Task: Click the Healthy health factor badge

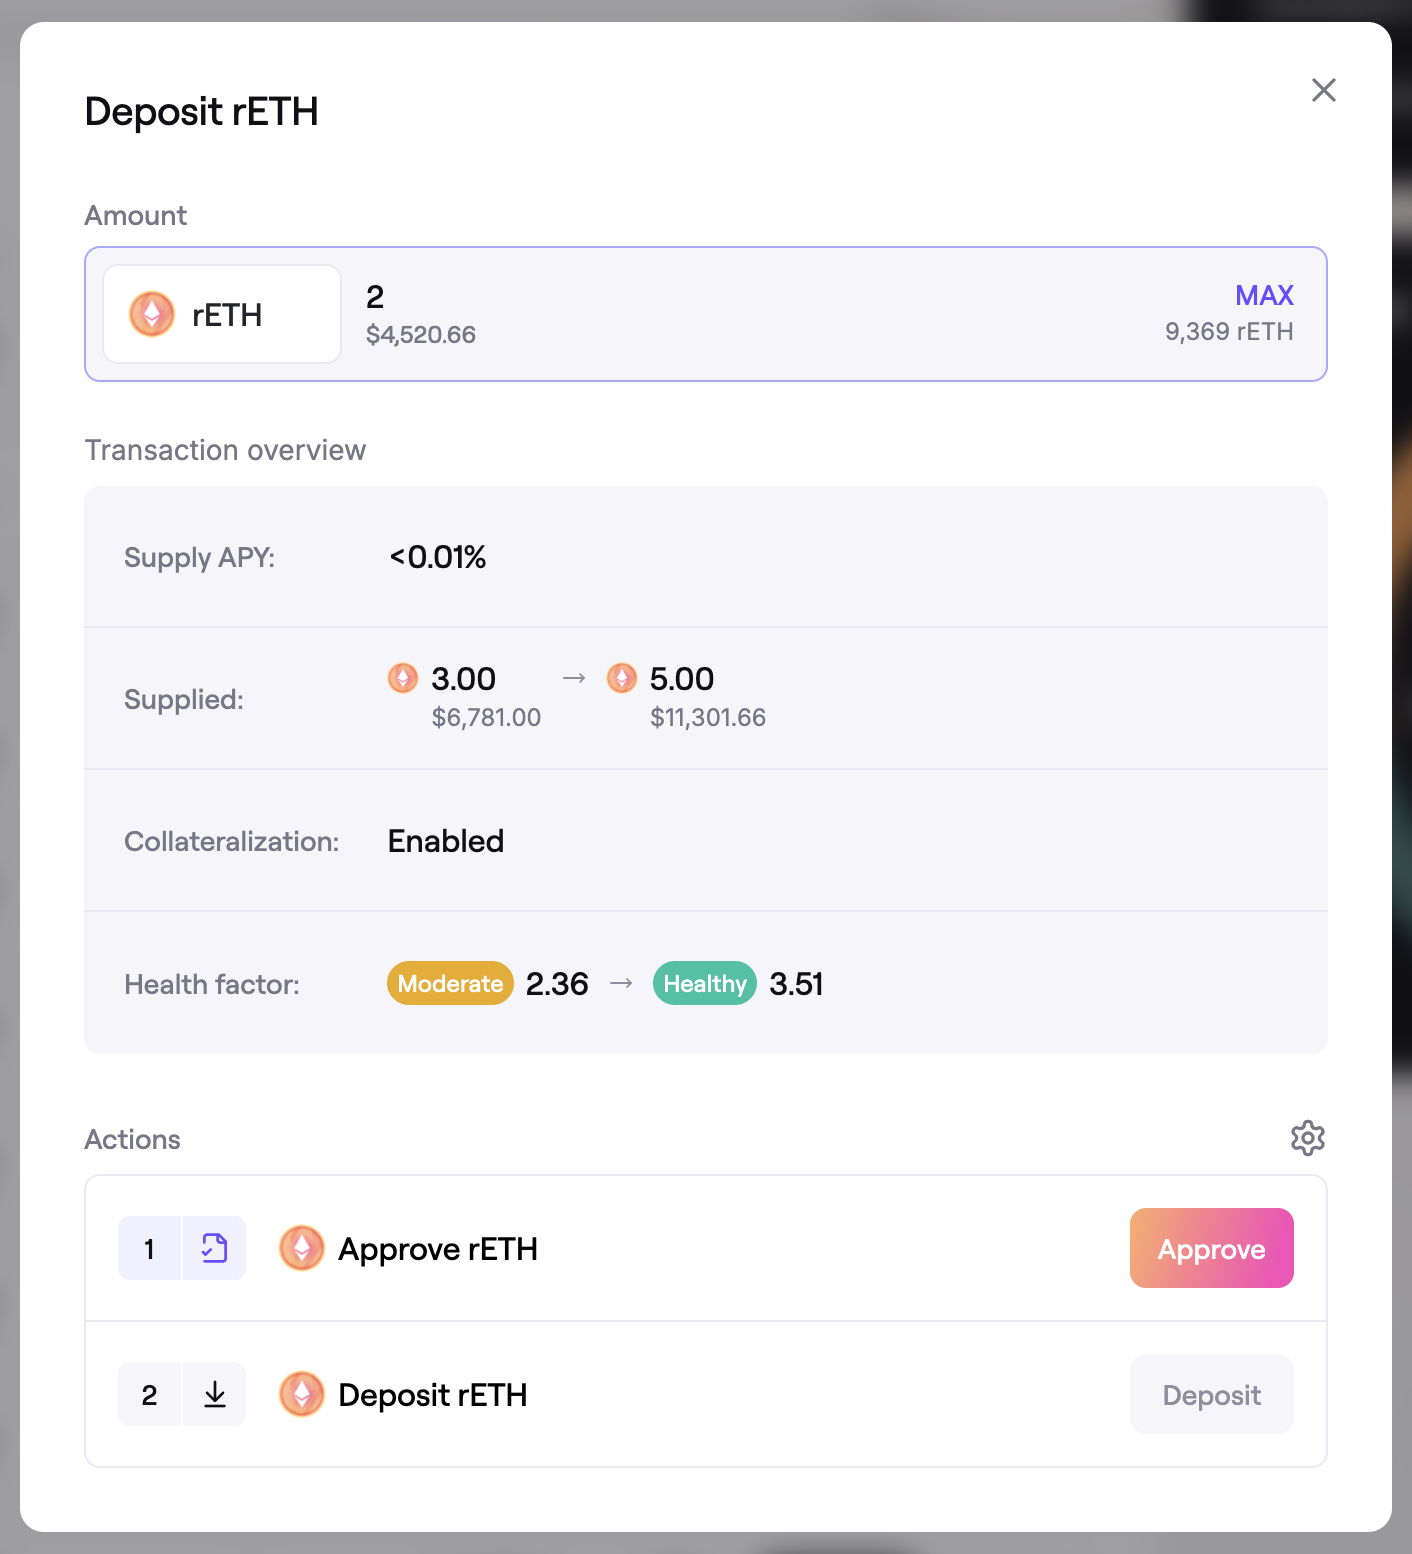Action: [x=705, y=984]
